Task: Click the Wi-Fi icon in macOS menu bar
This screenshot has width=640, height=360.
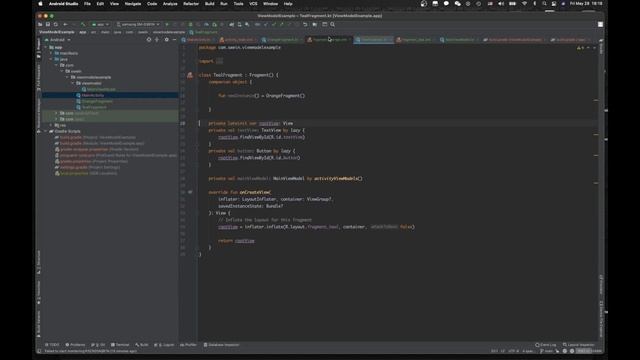Action: coord(524,4)
